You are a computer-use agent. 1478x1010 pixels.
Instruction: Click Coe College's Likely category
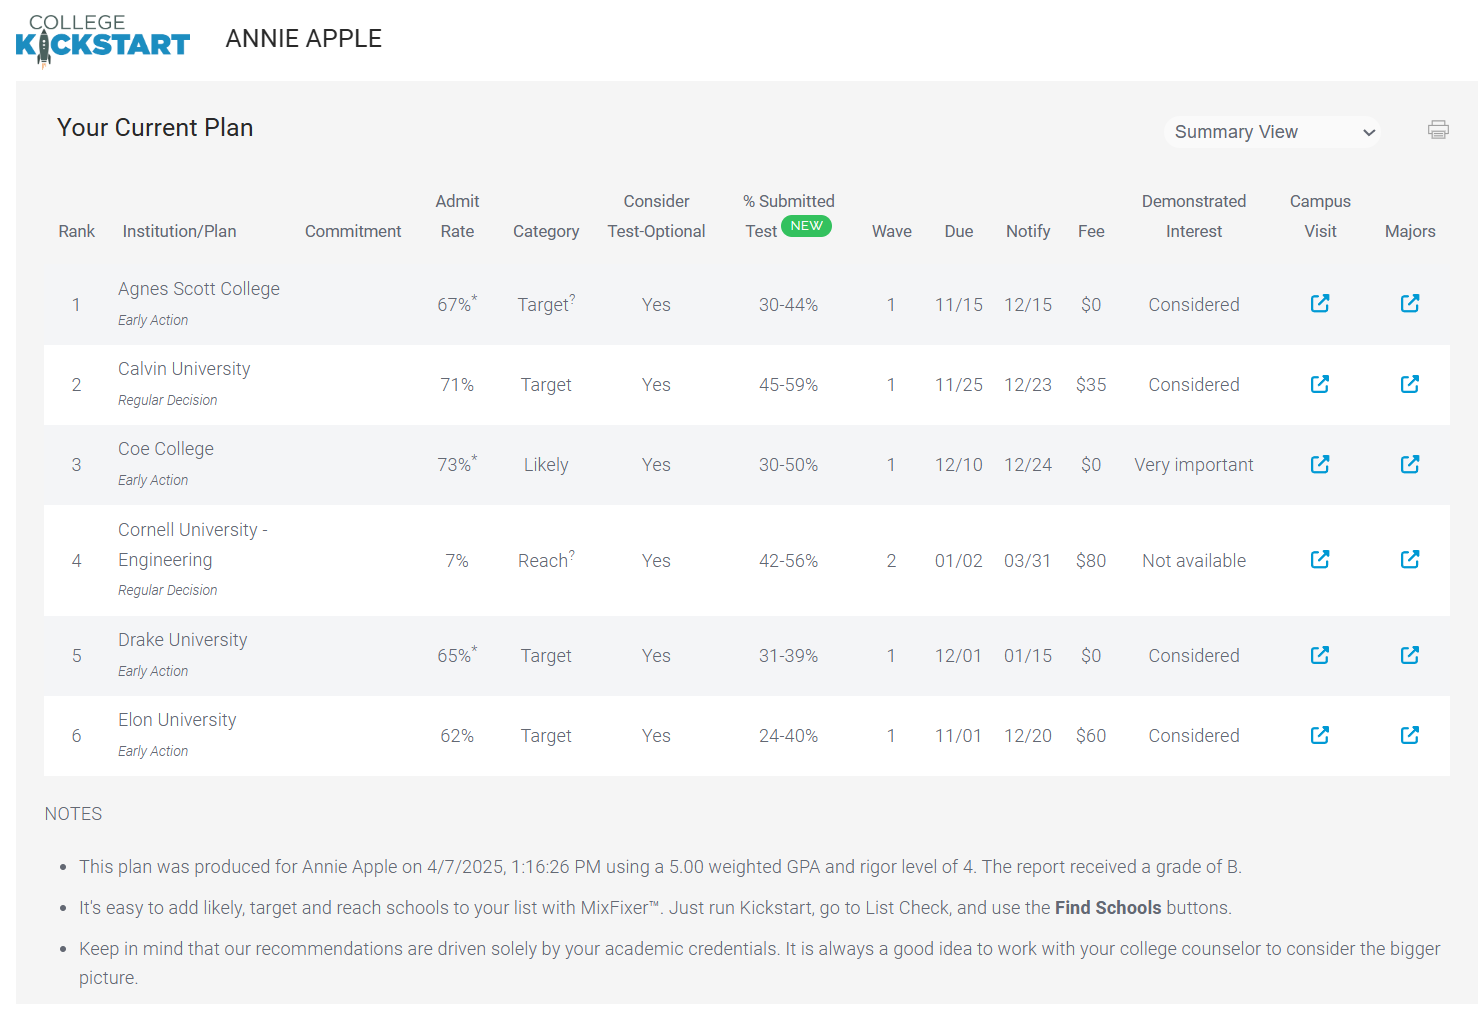click(546, 465)
